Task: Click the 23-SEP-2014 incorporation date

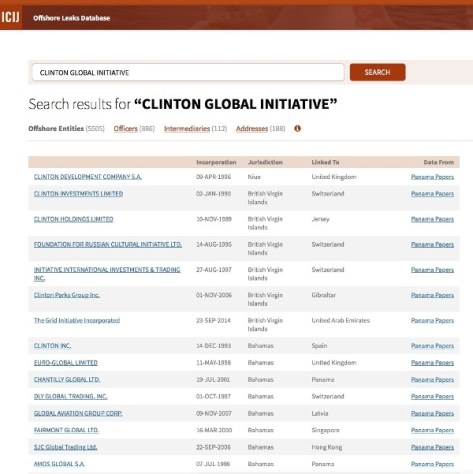Action: point(213,320)
